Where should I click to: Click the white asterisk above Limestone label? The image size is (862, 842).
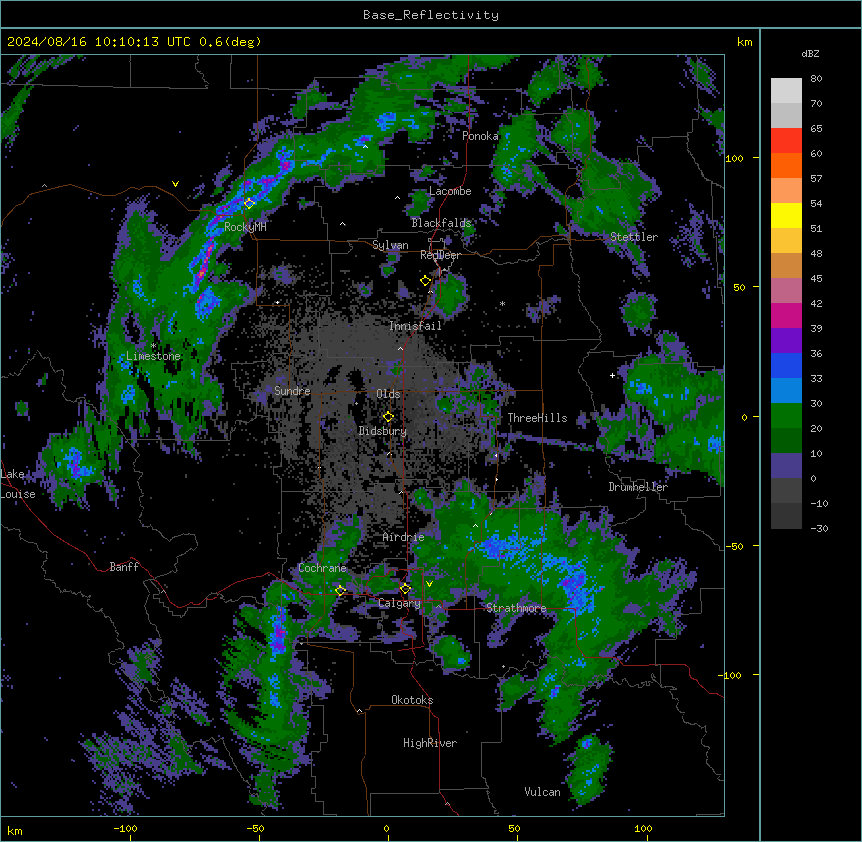click(153, 346)
